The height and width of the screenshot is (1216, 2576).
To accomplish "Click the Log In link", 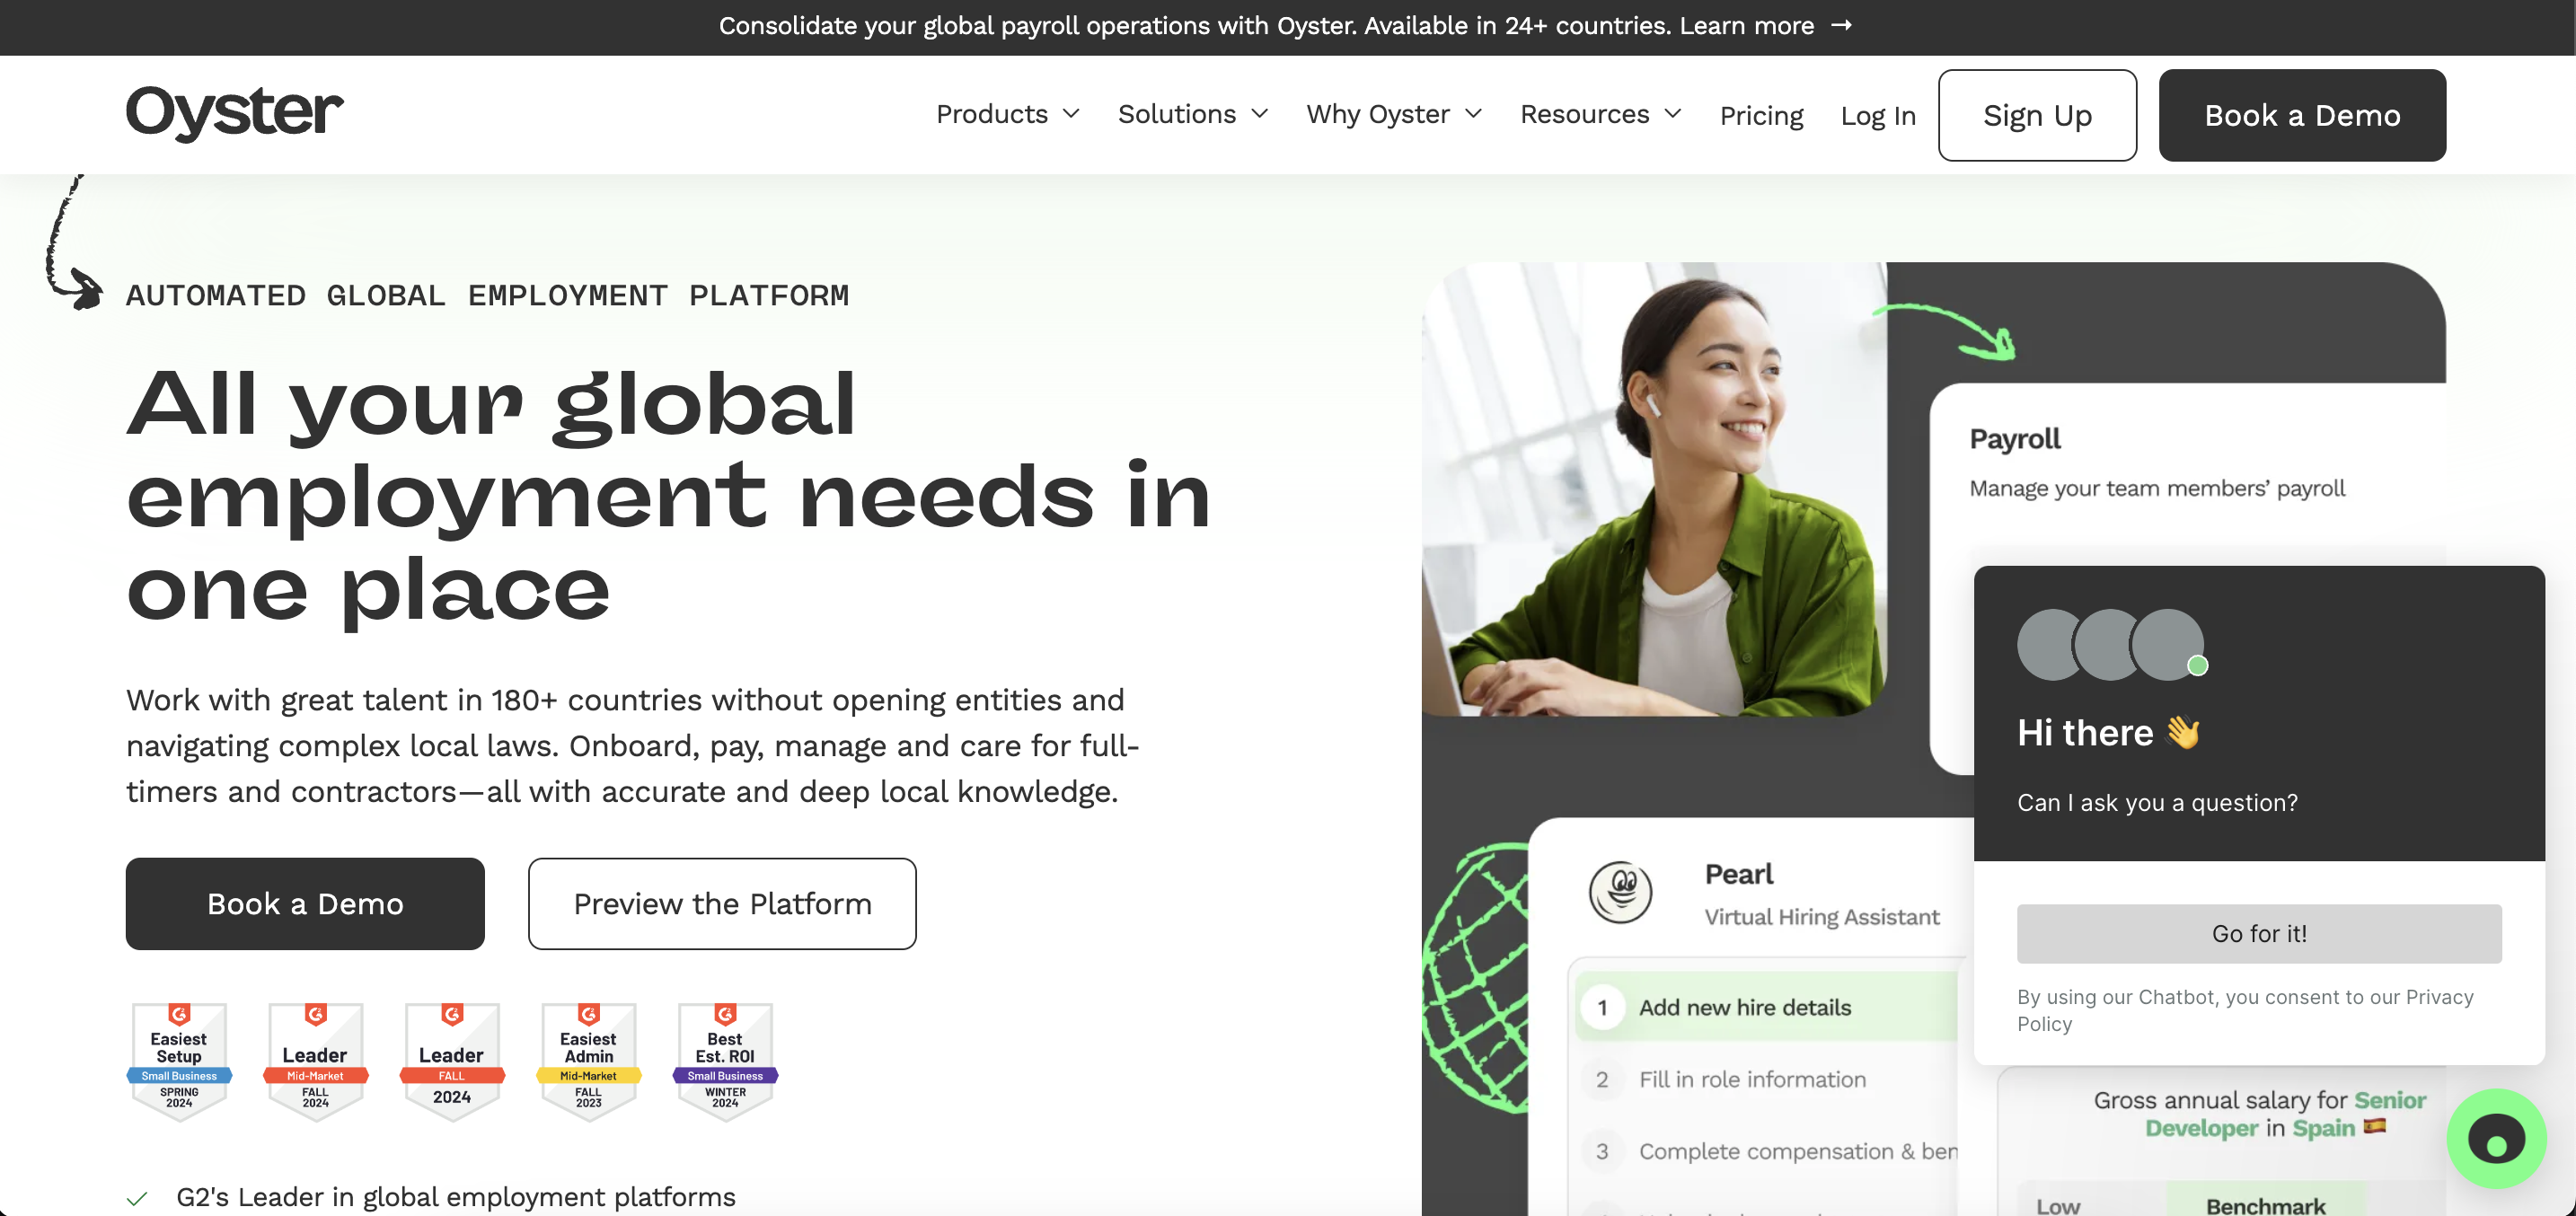I will coord(1878,116).
